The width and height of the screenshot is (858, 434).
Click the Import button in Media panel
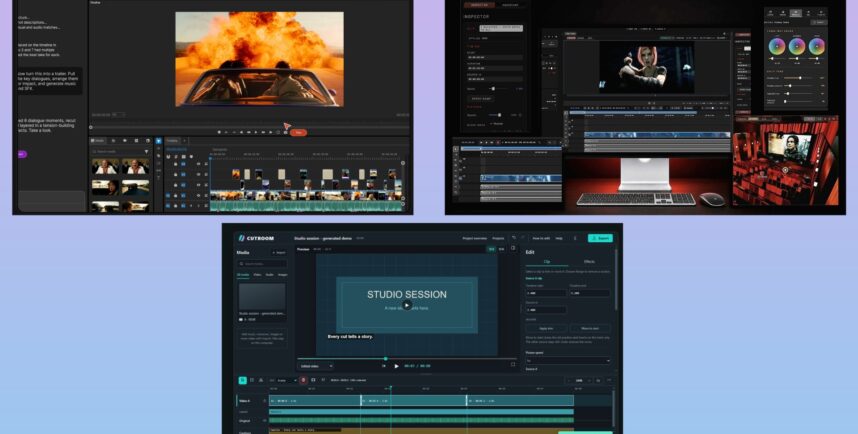coord(279,252)
